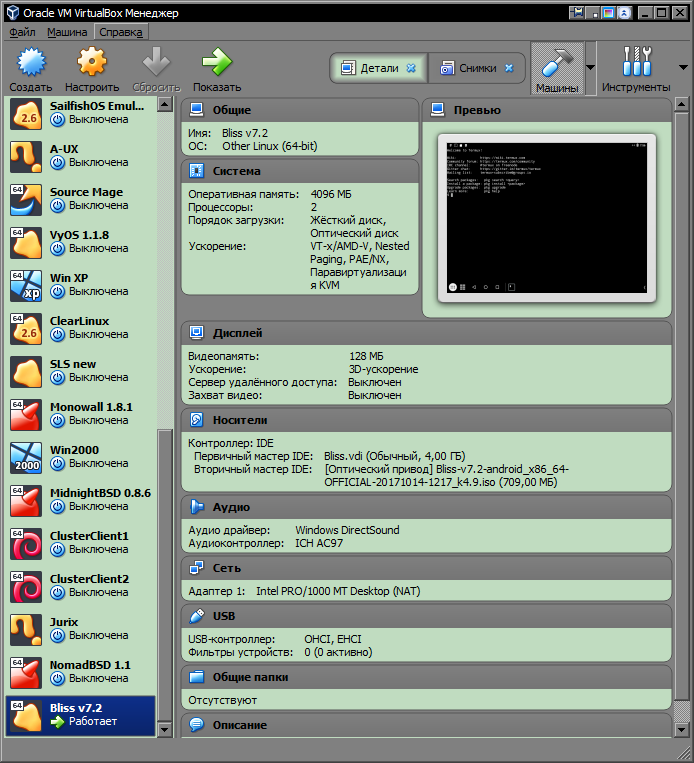Screen dimensions: 694x763
Task: Click the Создать (Create) toolbar icon
Action: (x=31, y=63)
